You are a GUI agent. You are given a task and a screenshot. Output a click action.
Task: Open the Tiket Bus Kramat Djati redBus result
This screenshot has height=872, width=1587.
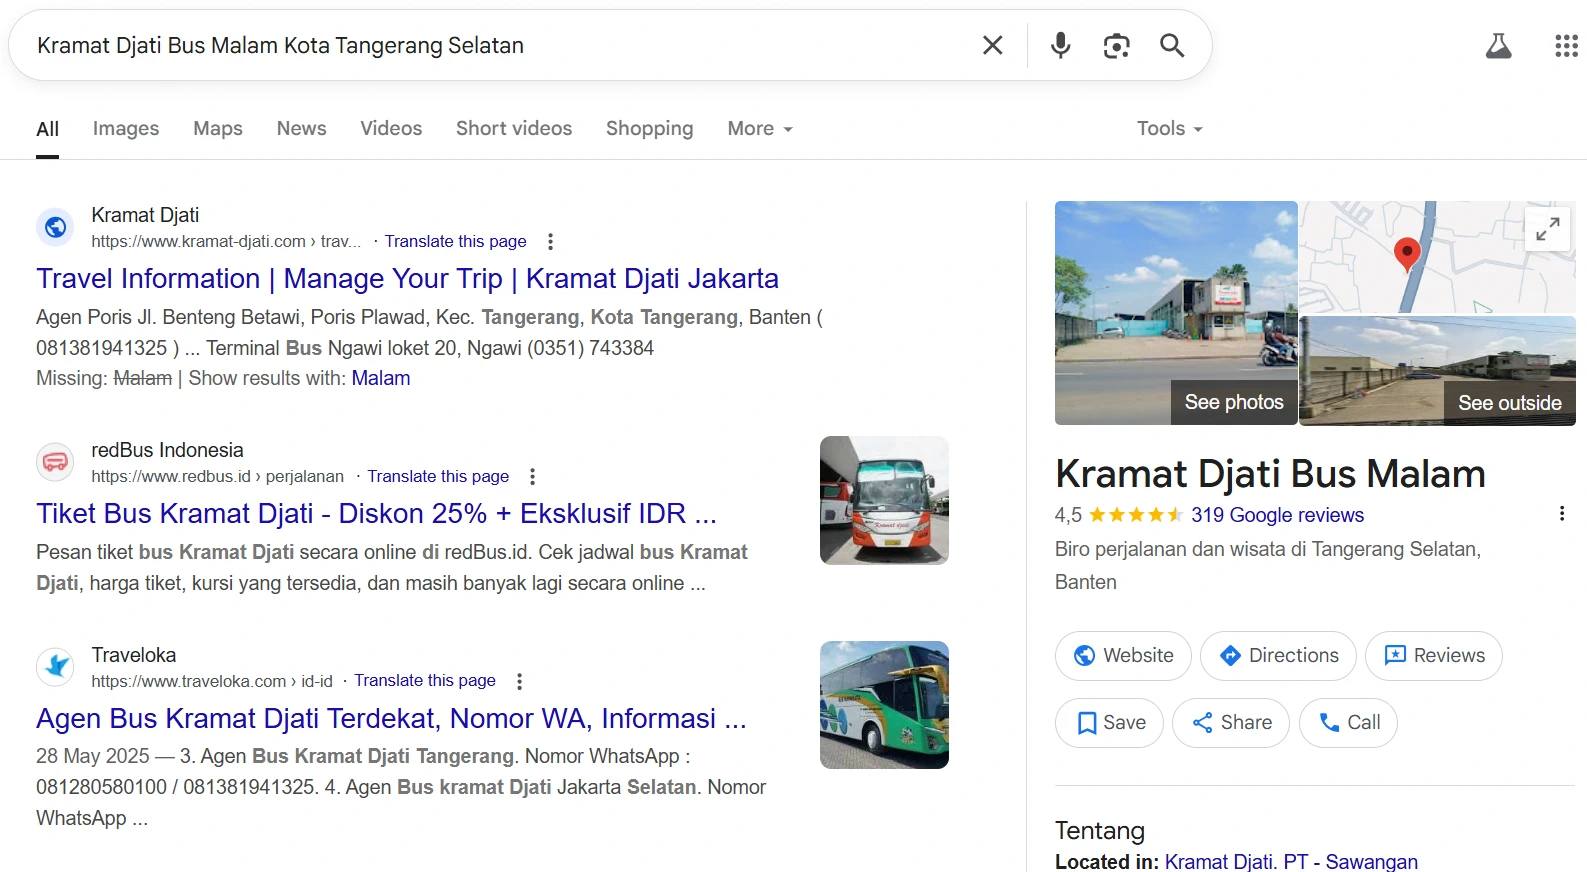(x=376, y=513)
